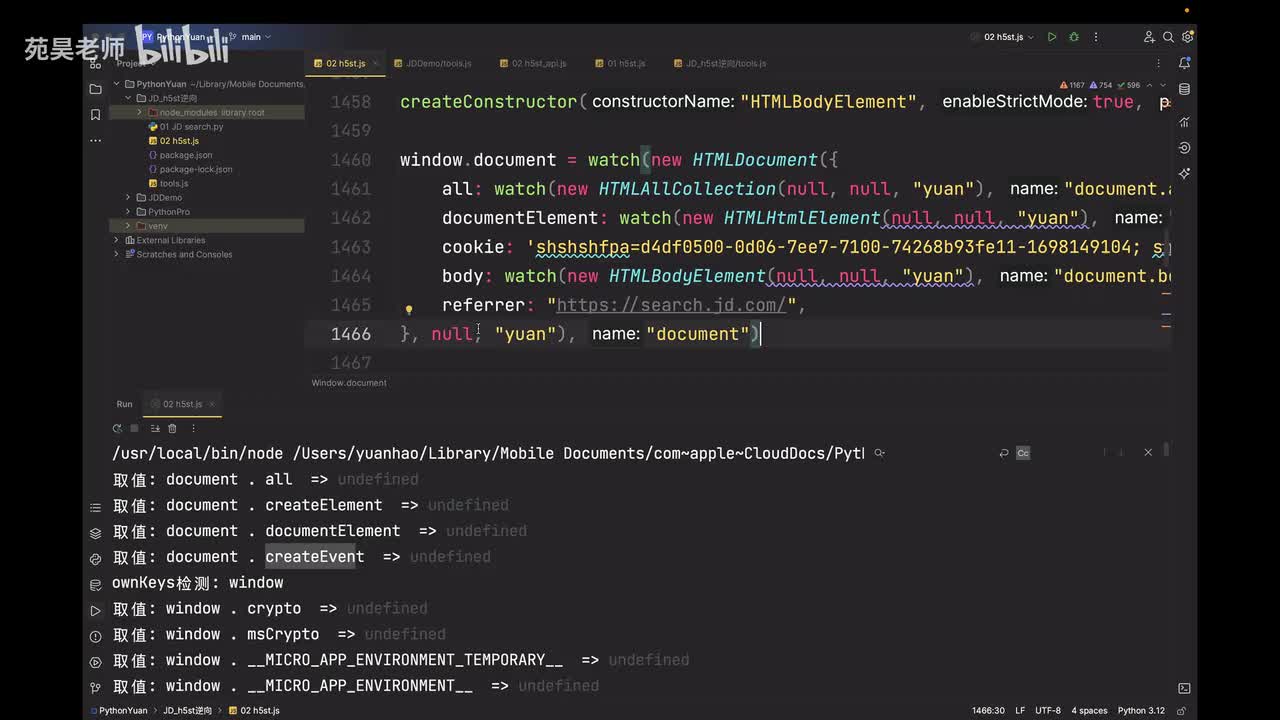Open more options in Run toolbar

click(x=193, y=428)
